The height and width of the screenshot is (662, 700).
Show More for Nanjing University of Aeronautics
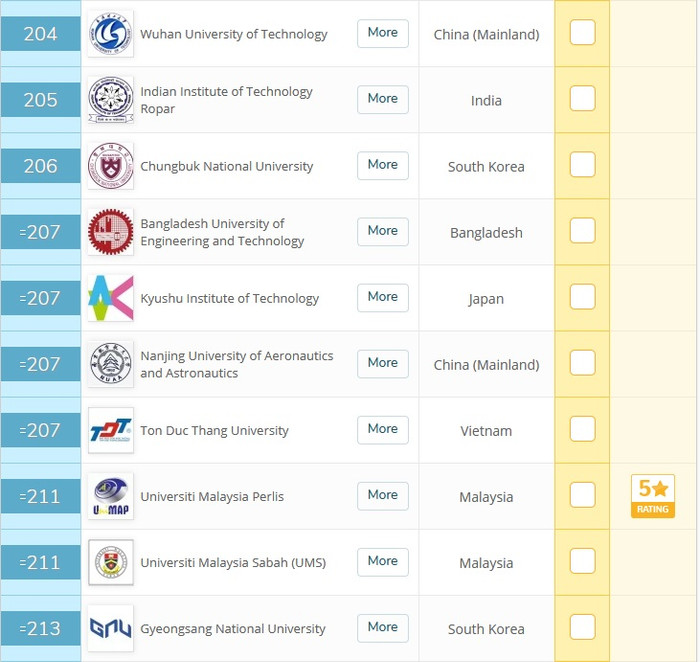pyautogui.click(x=382, y=363)
